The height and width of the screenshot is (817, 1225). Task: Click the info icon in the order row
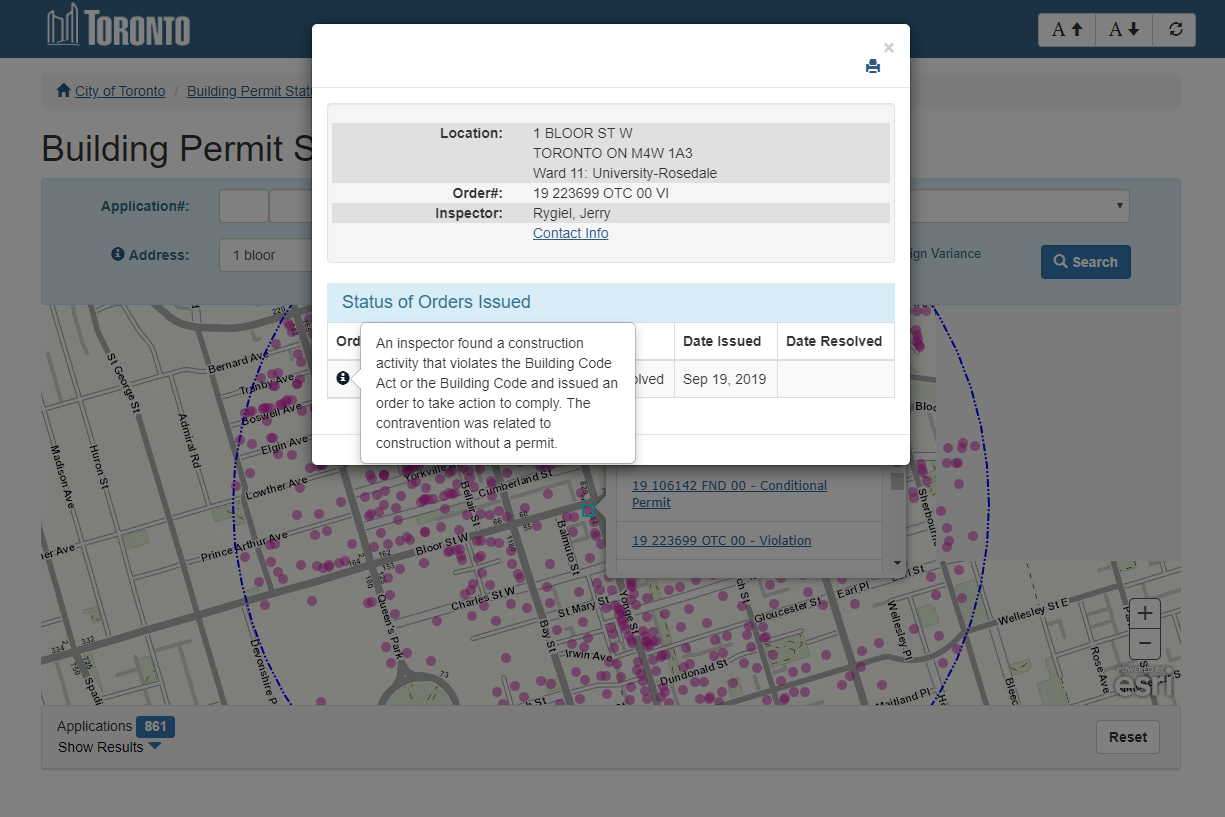tap(343, 378)
